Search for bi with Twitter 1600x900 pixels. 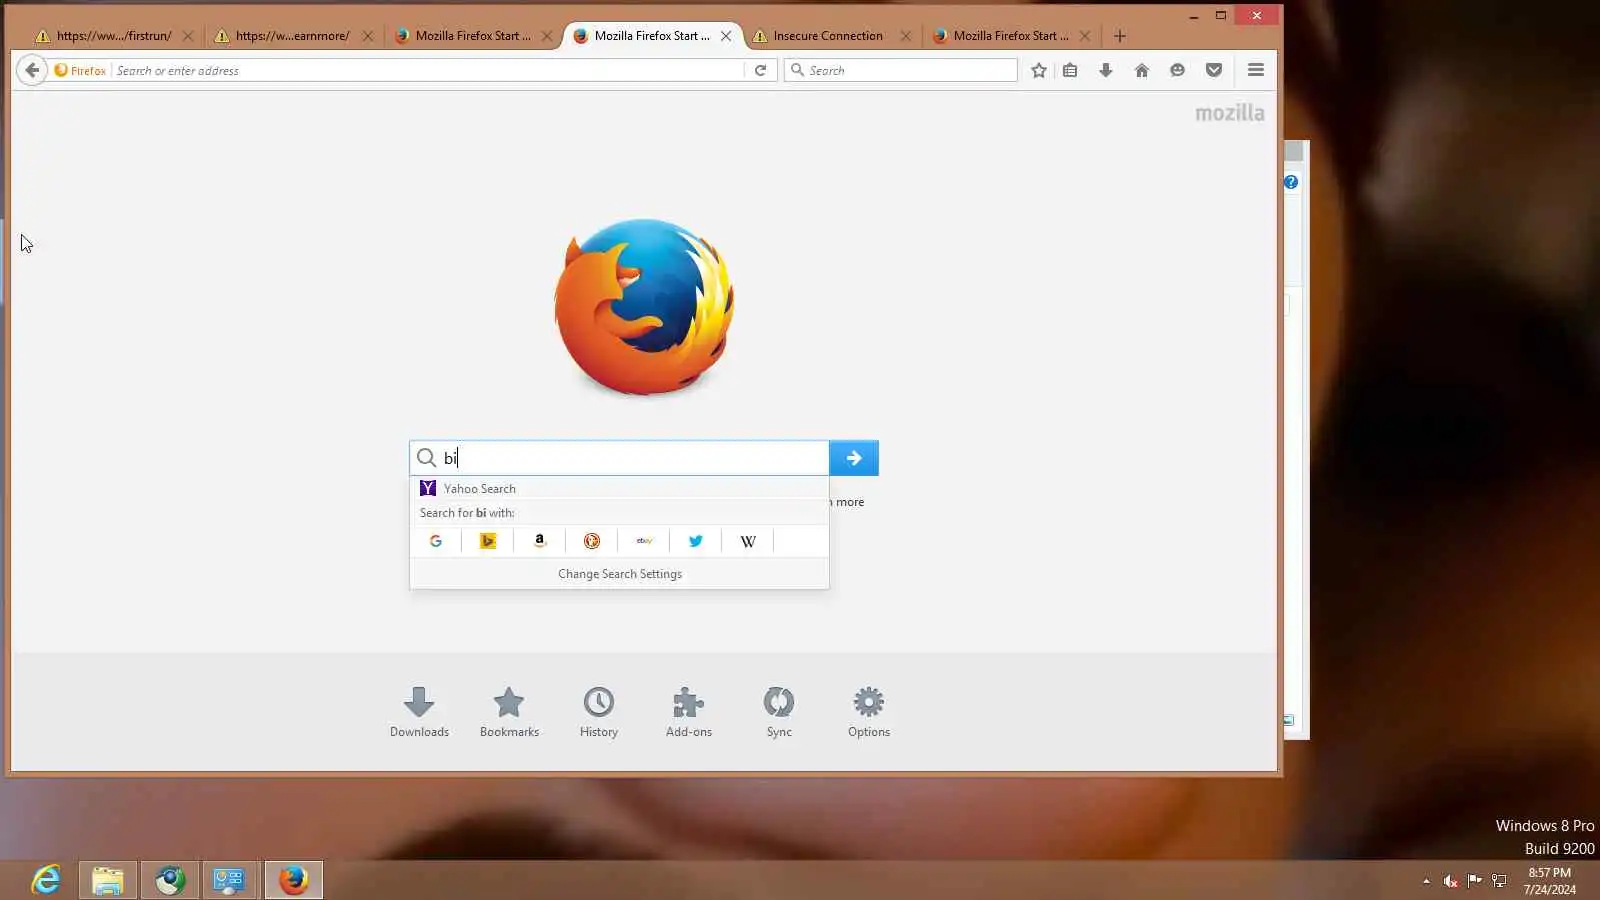coord(696,541)
